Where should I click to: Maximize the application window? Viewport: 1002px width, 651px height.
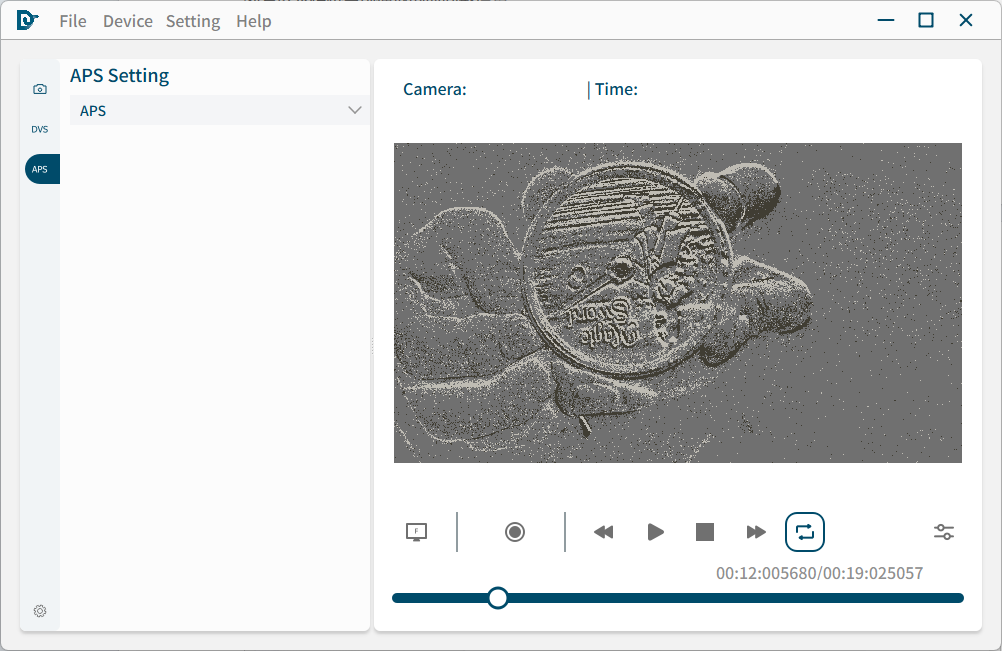(926, 20)
